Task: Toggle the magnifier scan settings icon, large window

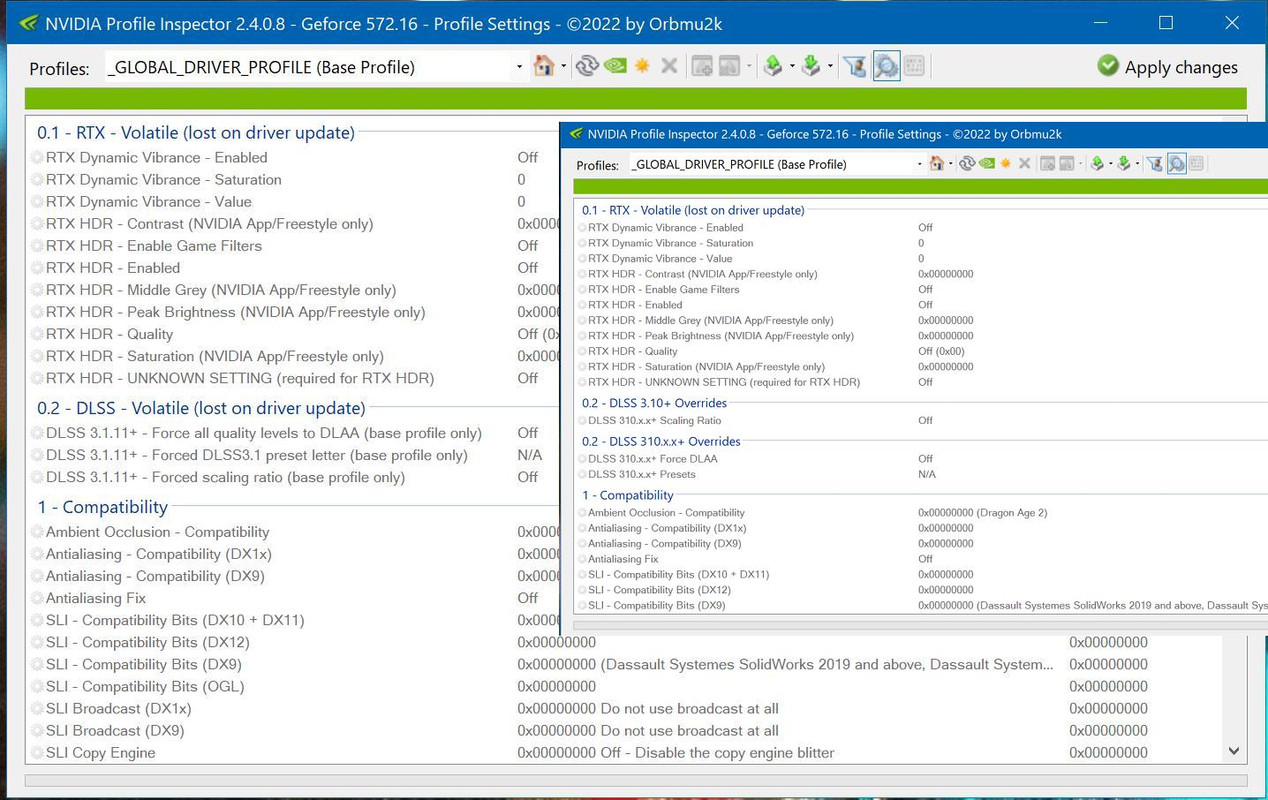Action: tap(886, 66)
